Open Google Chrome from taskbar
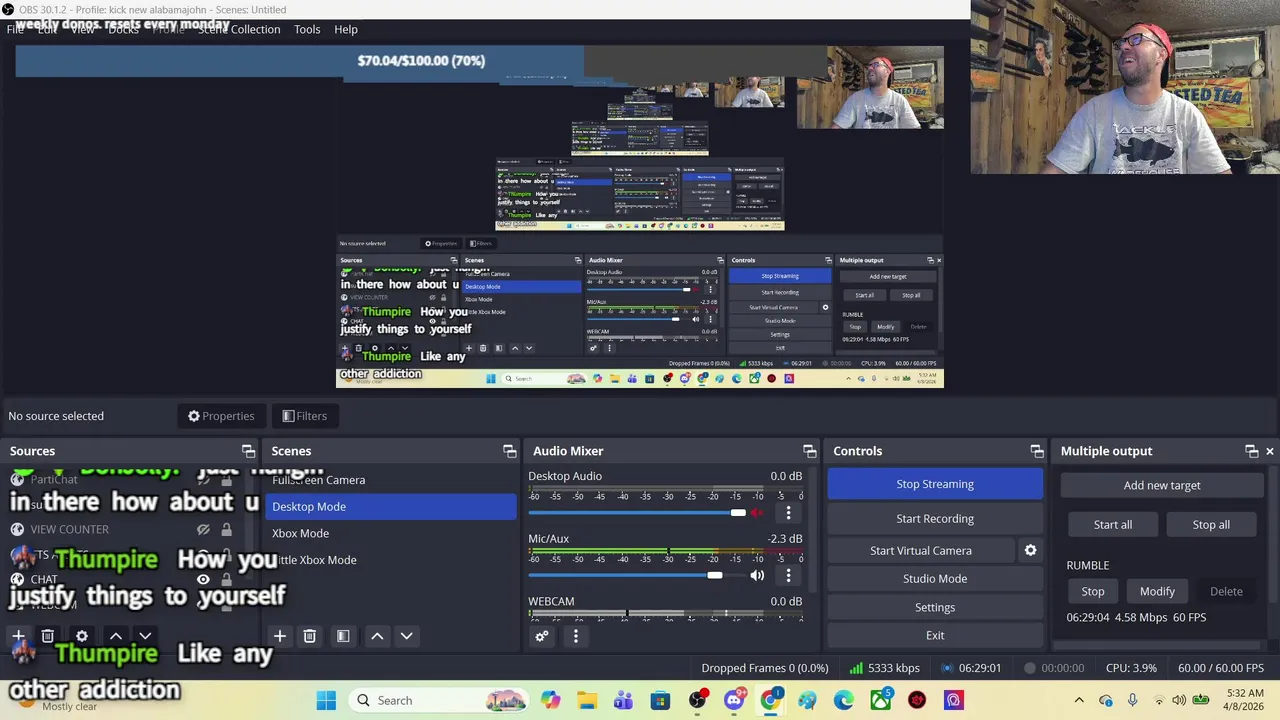This screenshot has height=720, width=1280. [x=770, y=700]
